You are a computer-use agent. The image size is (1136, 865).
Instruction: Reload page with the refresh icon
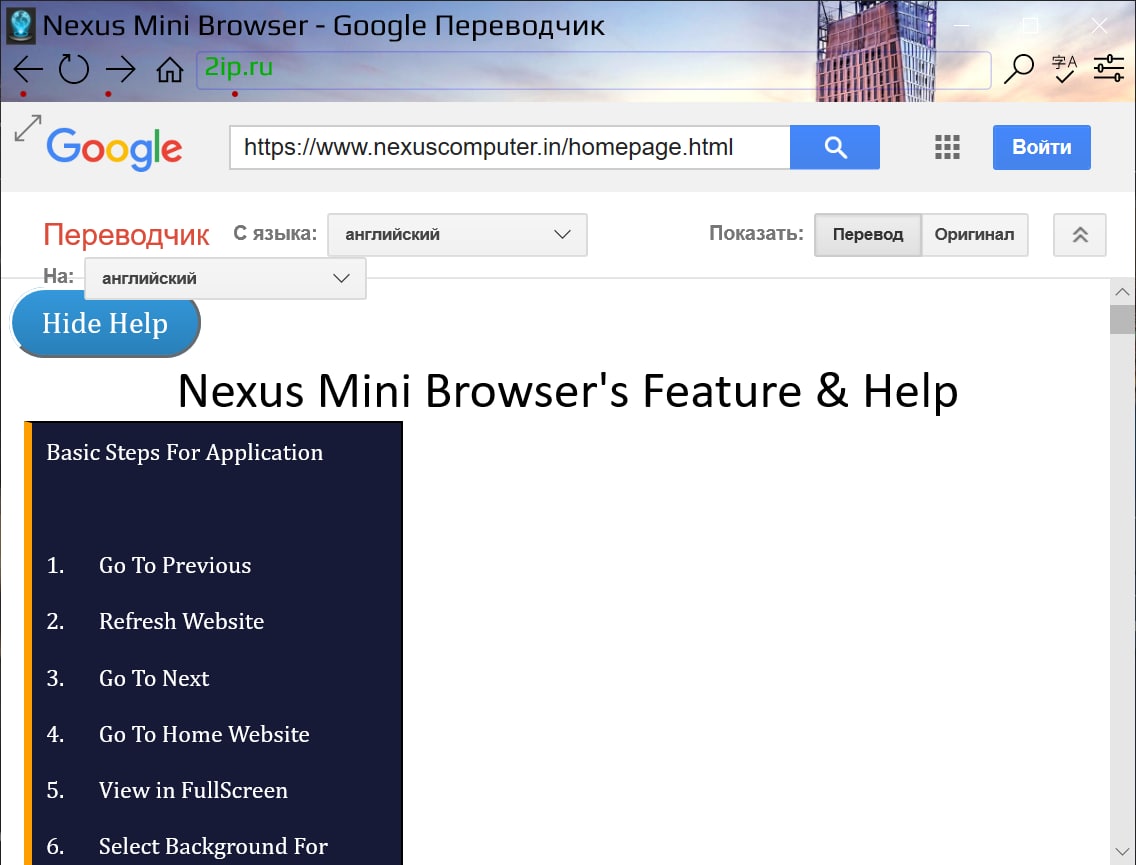point(74,70)
